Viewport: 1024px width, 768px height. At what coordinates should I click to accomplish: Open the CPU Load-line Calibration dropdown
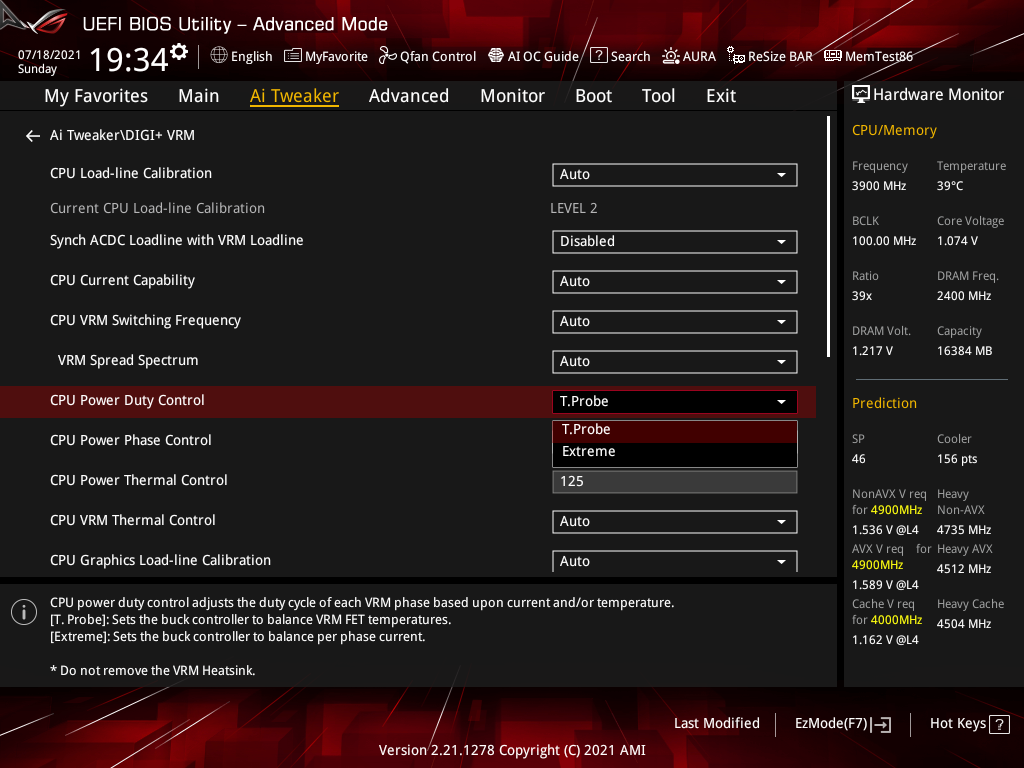(x=674, y=174)
